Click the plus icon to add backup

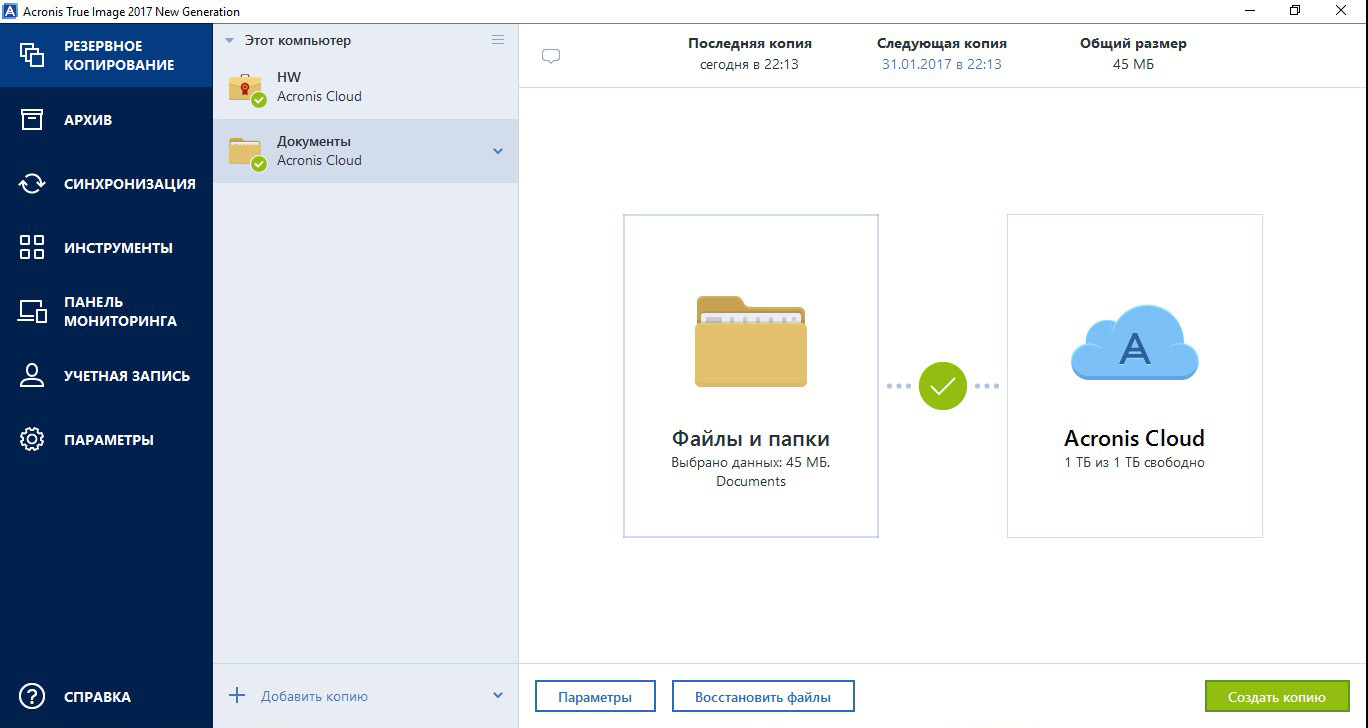pyautogui.click(x=237, y=695)
